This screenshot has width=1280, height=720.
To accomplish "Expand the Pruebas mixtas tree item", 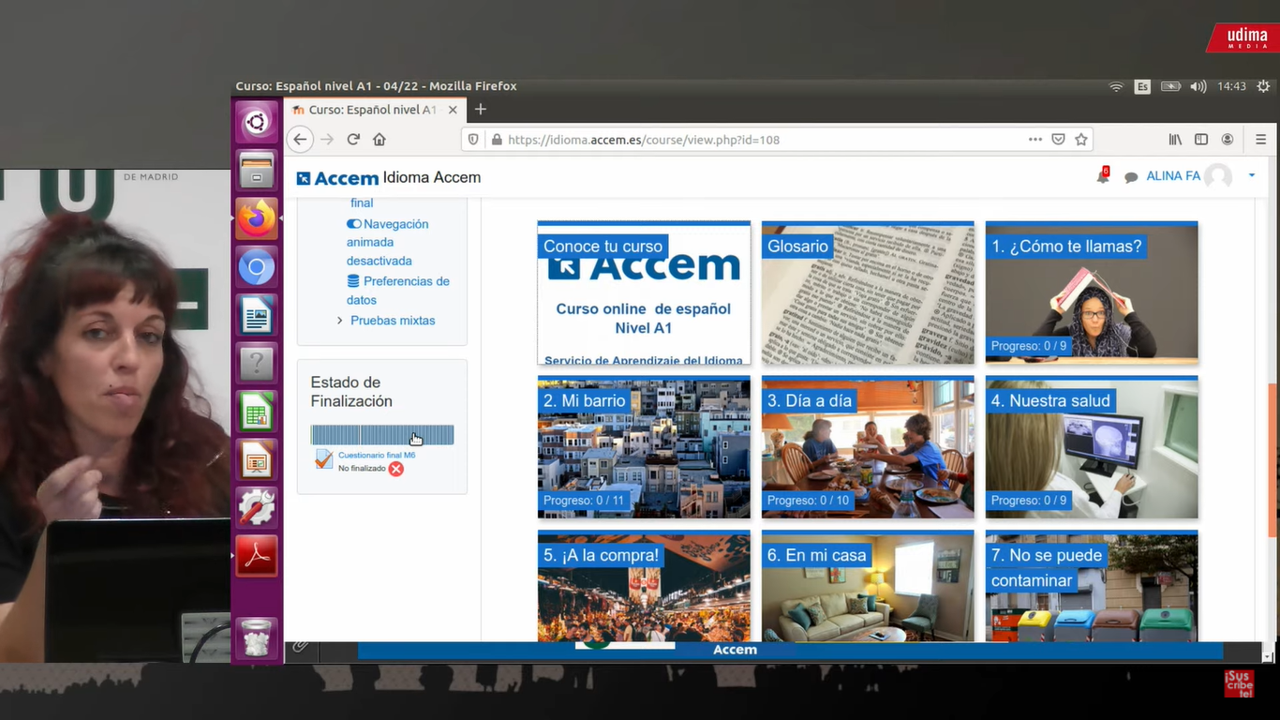I will pyautogui.click(x=340, y=320).
